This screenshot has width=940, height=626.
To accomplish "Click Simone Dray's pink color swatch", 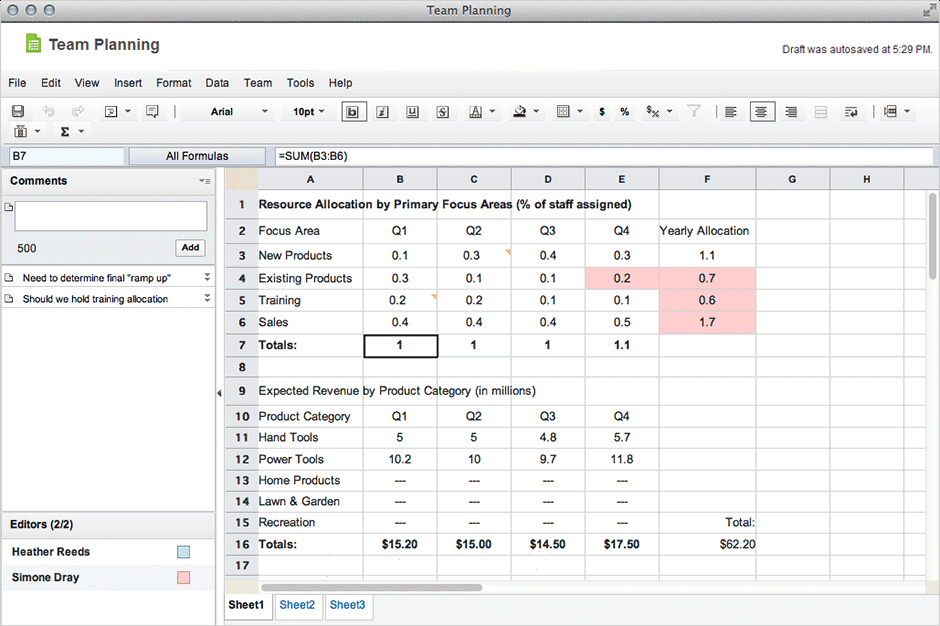I will (x=183, y=578).
